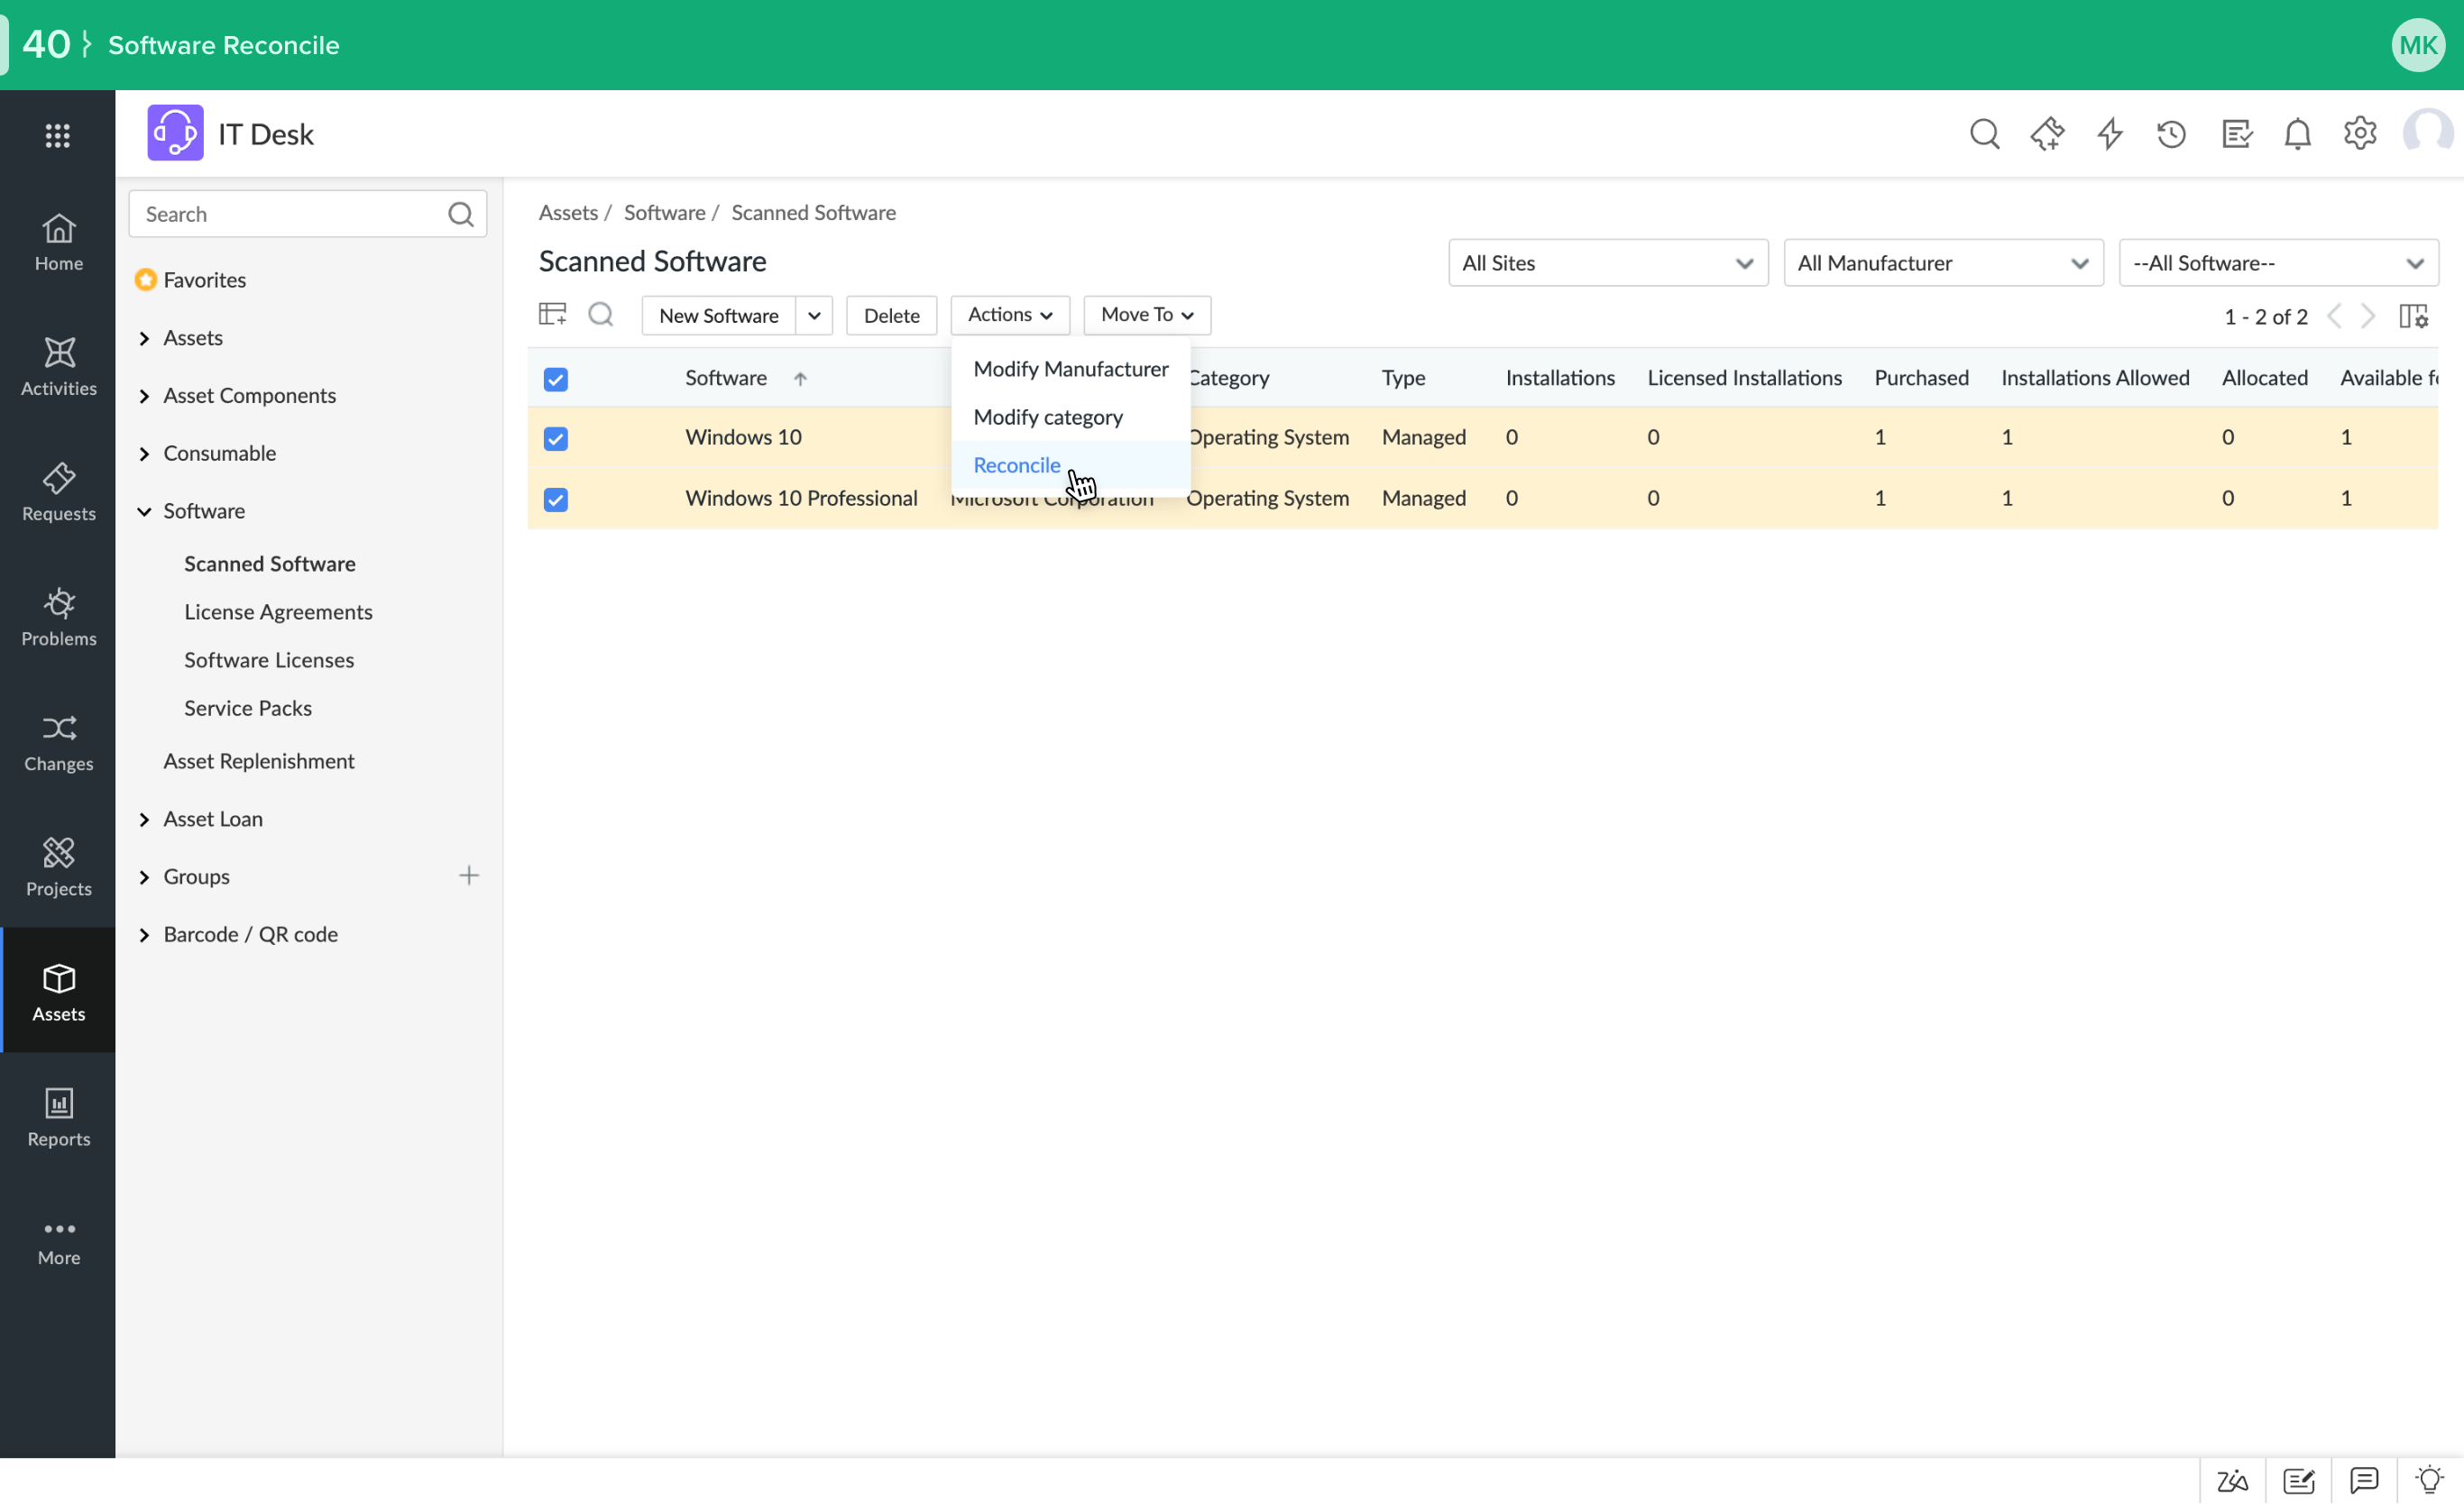Open the notes edit icon in footer

(2299, 1480)
